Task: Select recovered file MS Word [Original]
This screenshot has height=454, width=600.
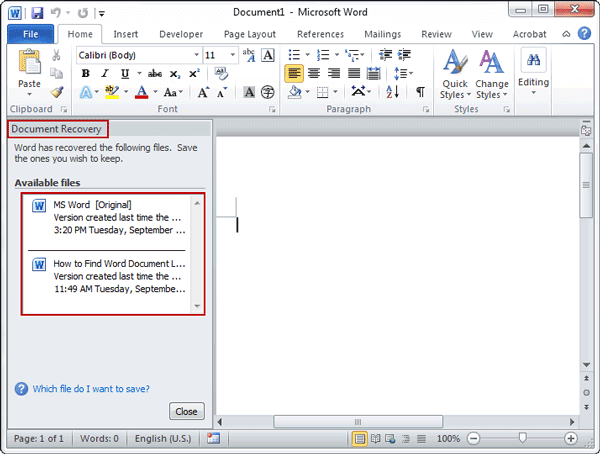Action: [x=109, y=217]
